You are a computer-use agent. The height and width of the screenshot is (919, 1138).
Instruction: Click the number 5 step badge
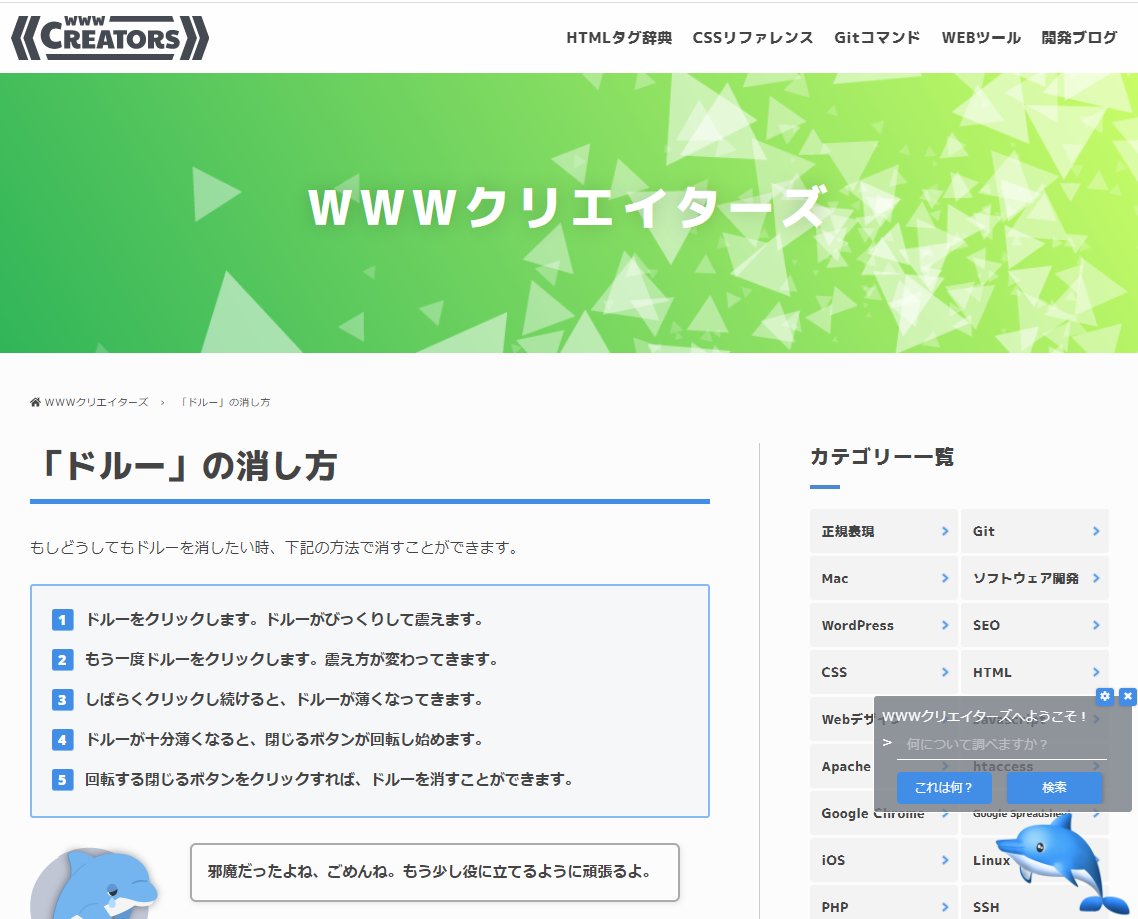62,780
